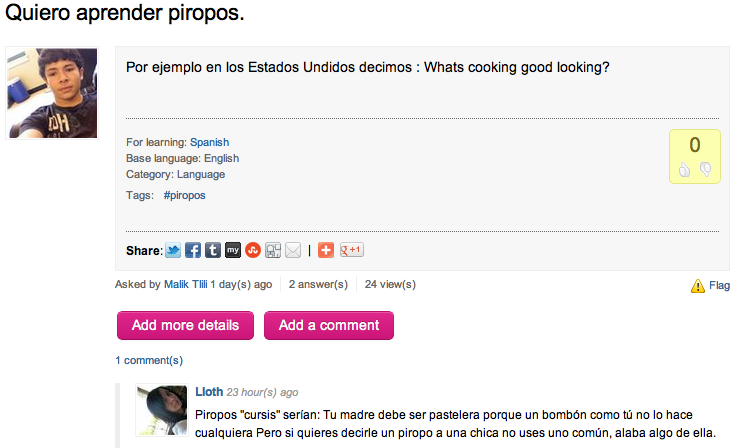Screen dimensions: 742x448
Task: Open Malik Tlili's profile link
Action: coord(185,284)
